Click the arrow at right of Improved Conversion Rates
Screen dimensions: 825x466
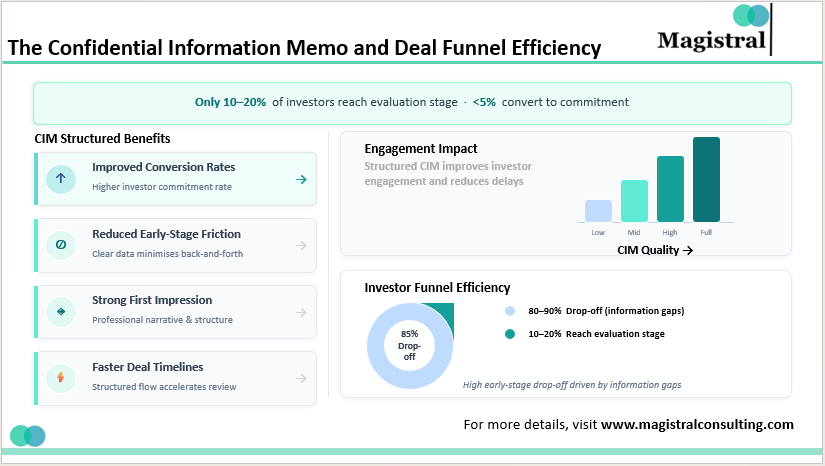click(301, 179)
